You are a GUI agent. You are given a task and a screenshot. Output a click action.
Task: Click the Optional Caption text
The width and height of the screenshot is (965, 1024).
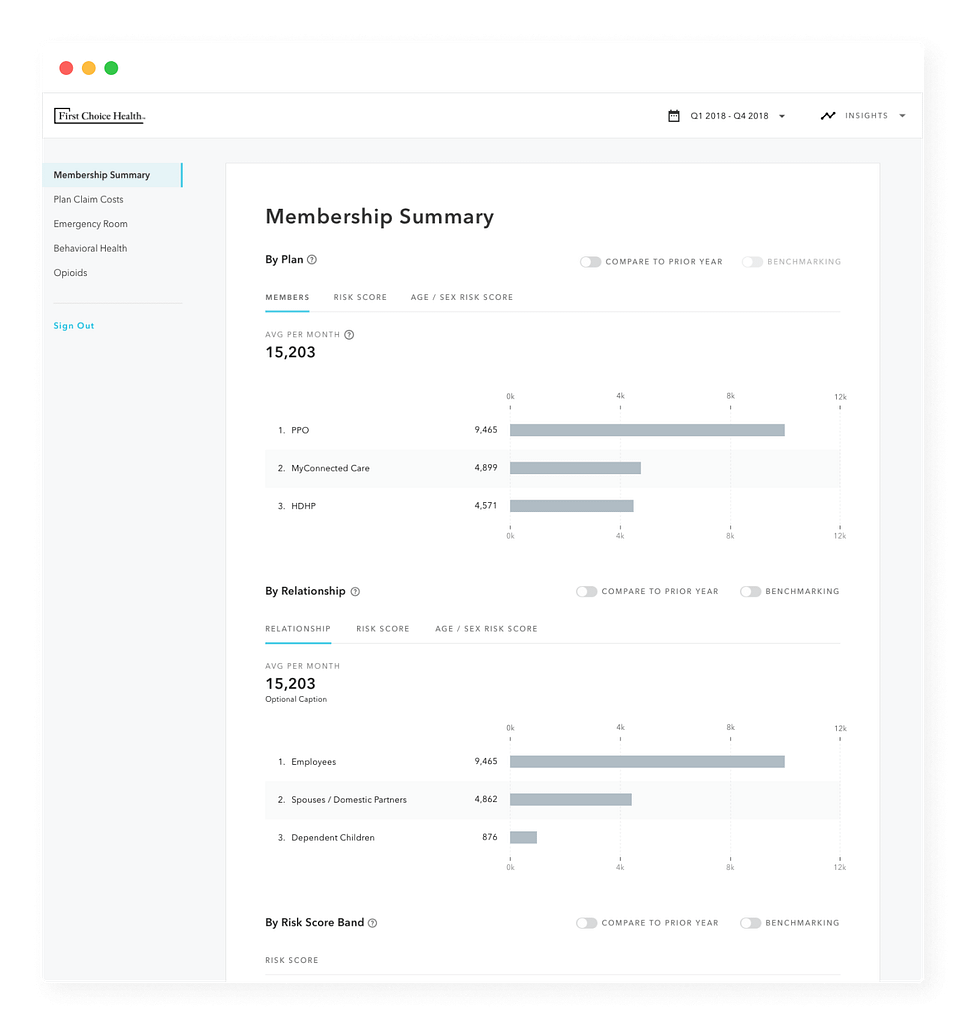tap(296, 699)
